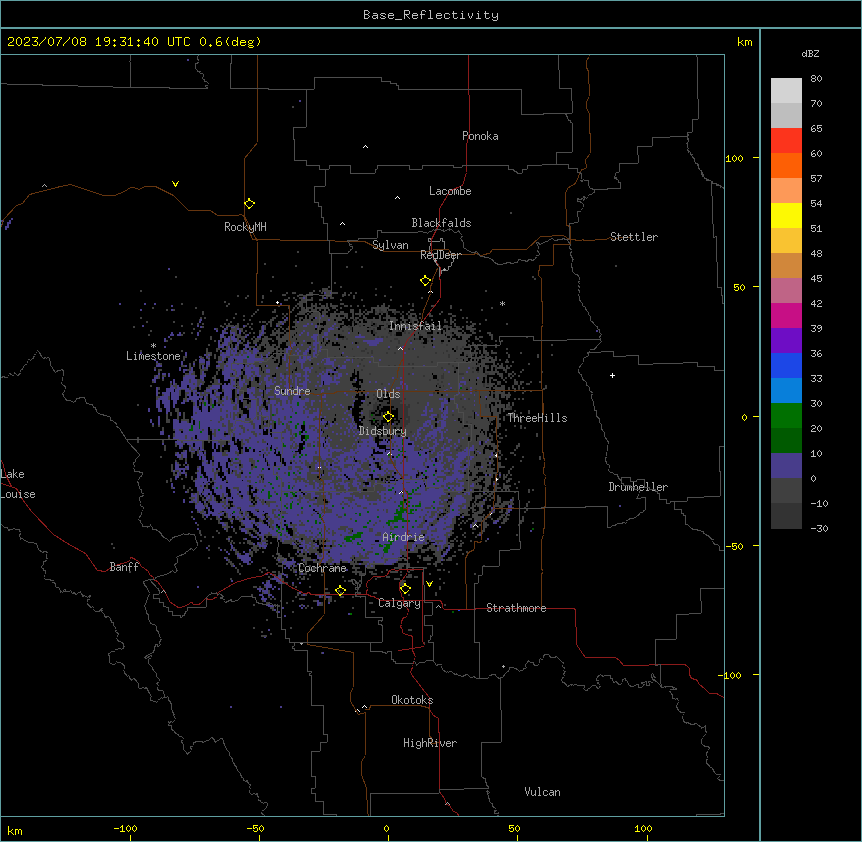Click the blue 33–36 dBZ legend swatch
Screen dimensions: 862x842
pos(786,365)
